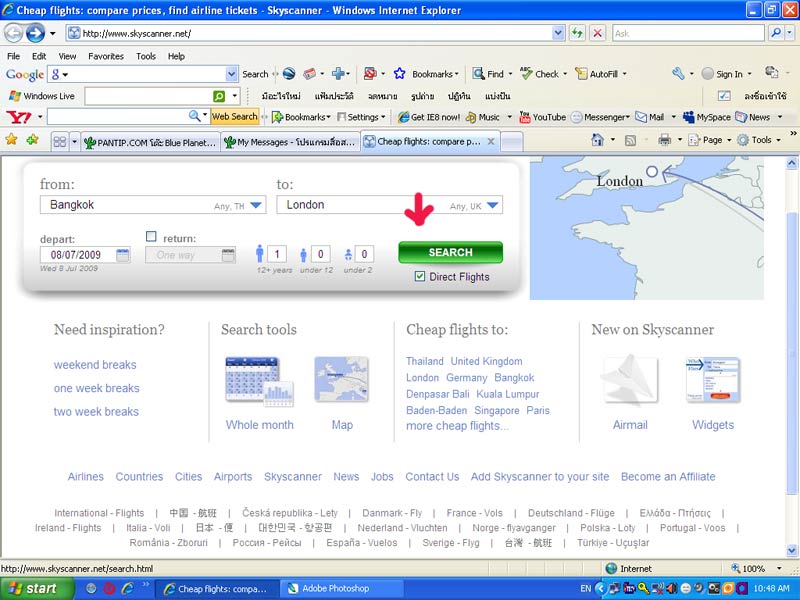Click the browser Forward arrow button
800x600 pixels.
[35, 34]
